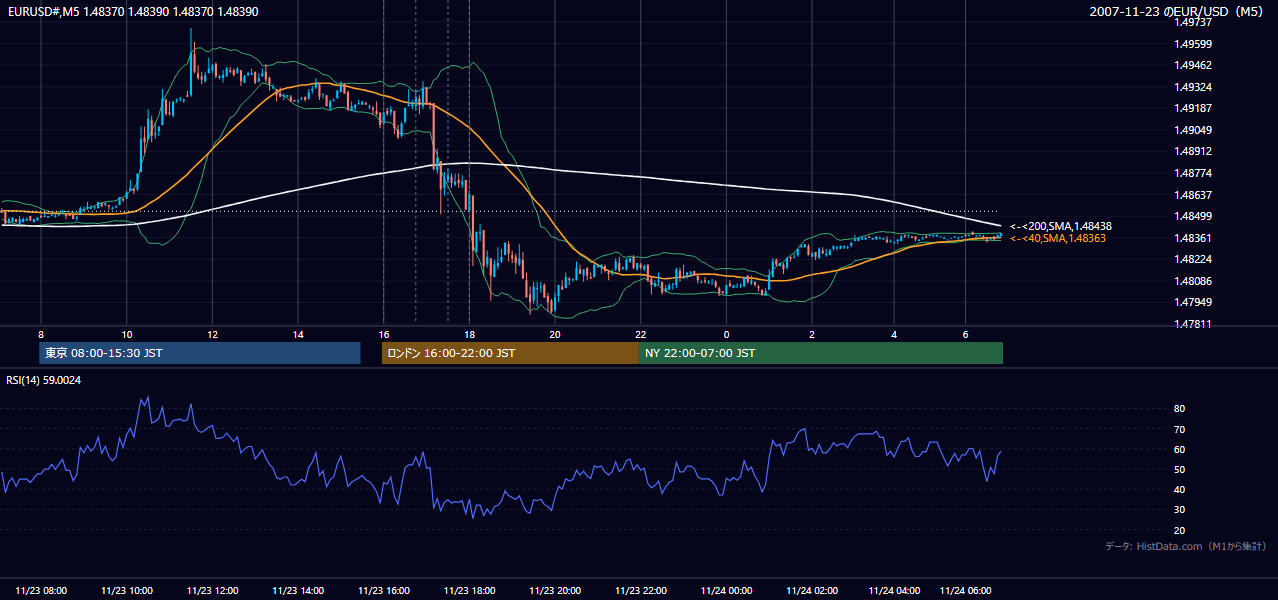Viewport: 1278px width, 600px height.
Task: Click hour label 22 under the price chart
Action: 641,334
